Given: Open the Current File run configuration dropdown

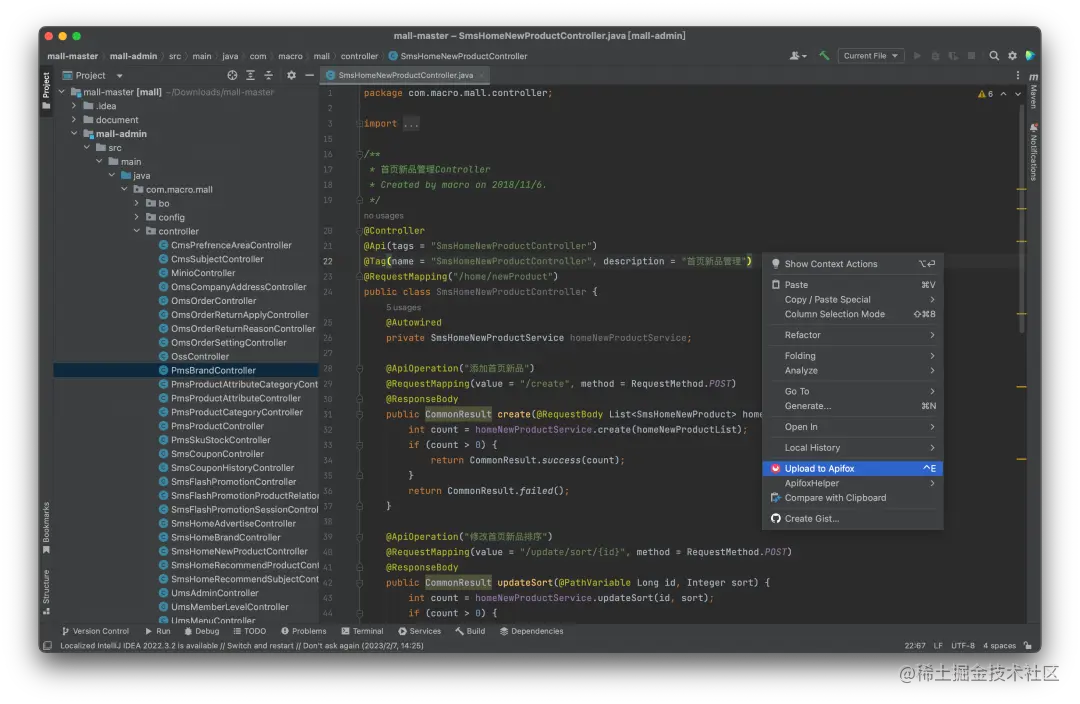Looking at the screenshot, I should (871, 56).
